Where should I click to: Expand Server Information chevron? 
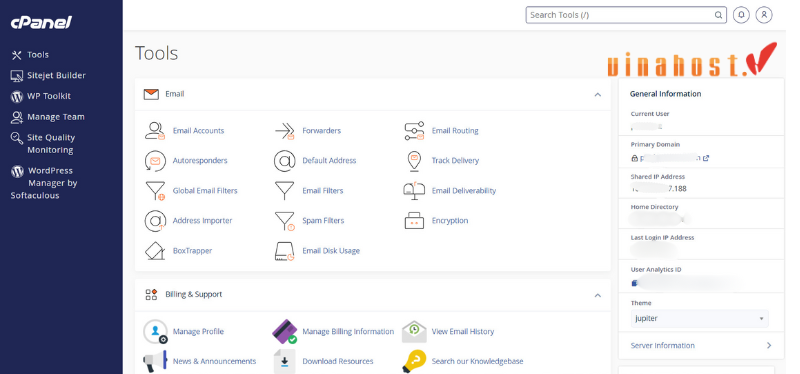pos(769,345)
